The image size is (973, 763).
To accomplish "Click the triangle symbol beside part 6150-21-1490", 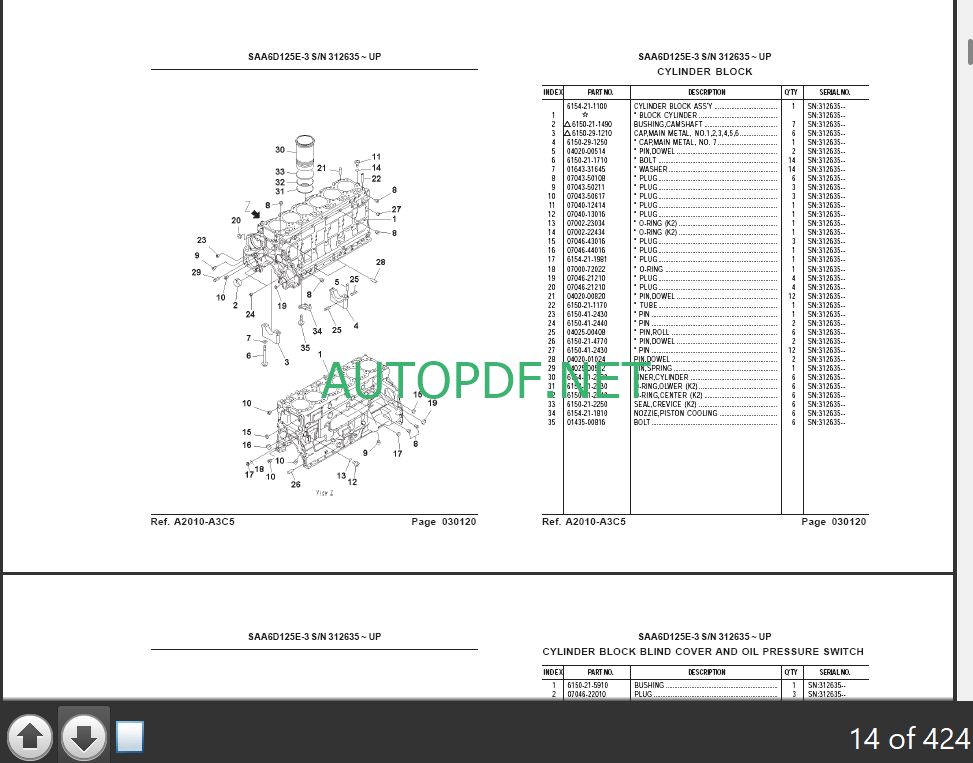I will (567, 124).
